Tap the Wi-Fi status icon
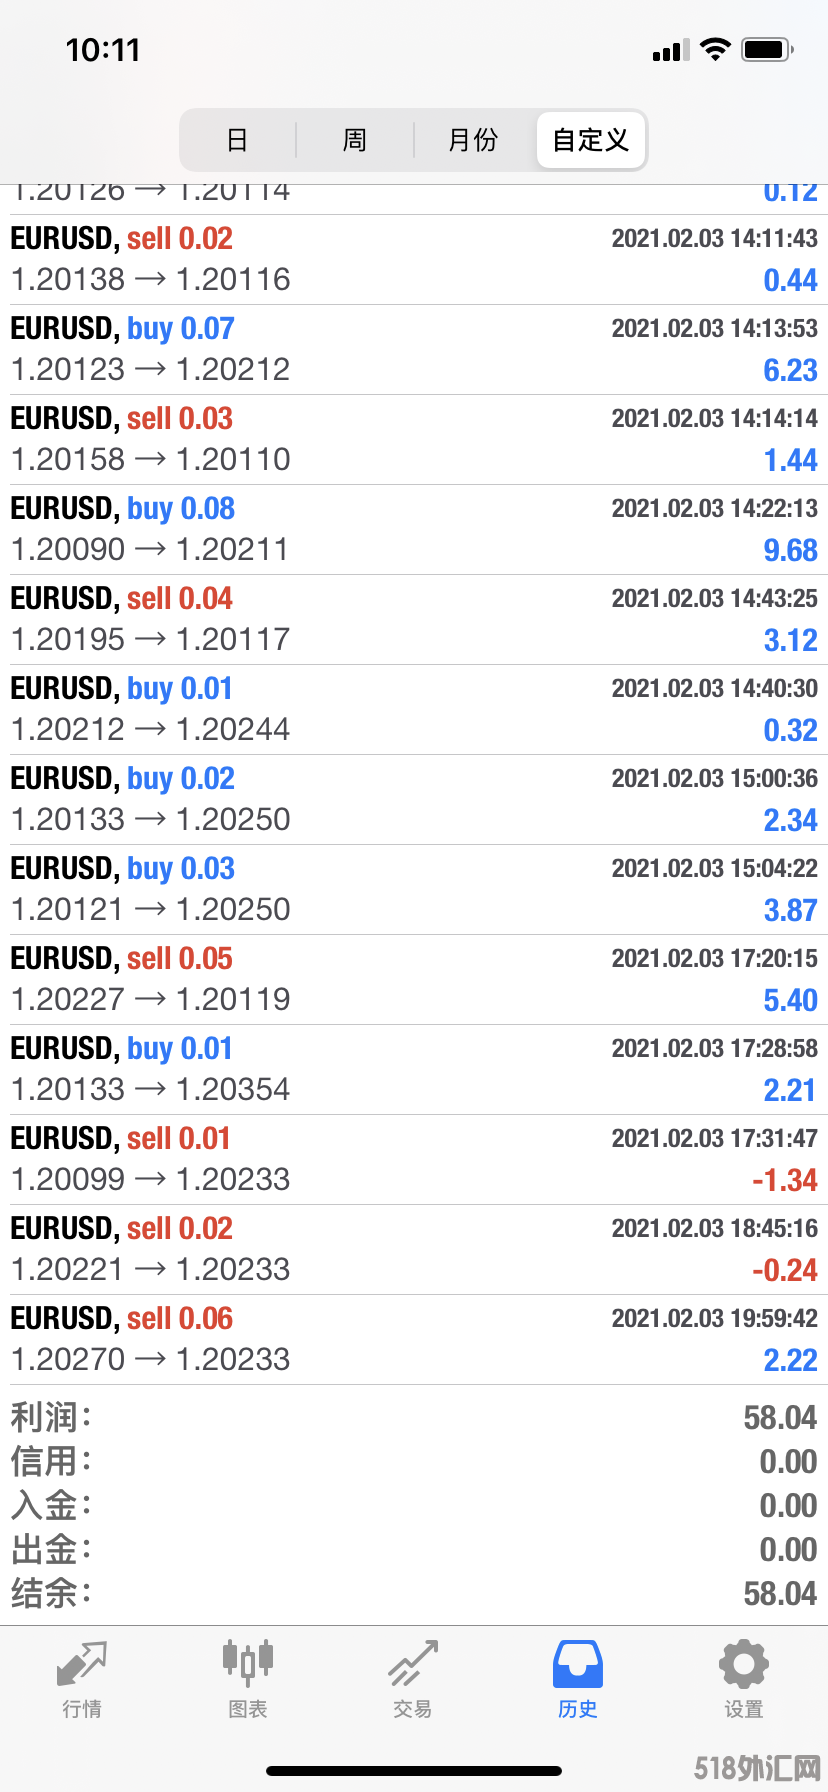Viewport: 828px width, 1792px height. point(715,49)
